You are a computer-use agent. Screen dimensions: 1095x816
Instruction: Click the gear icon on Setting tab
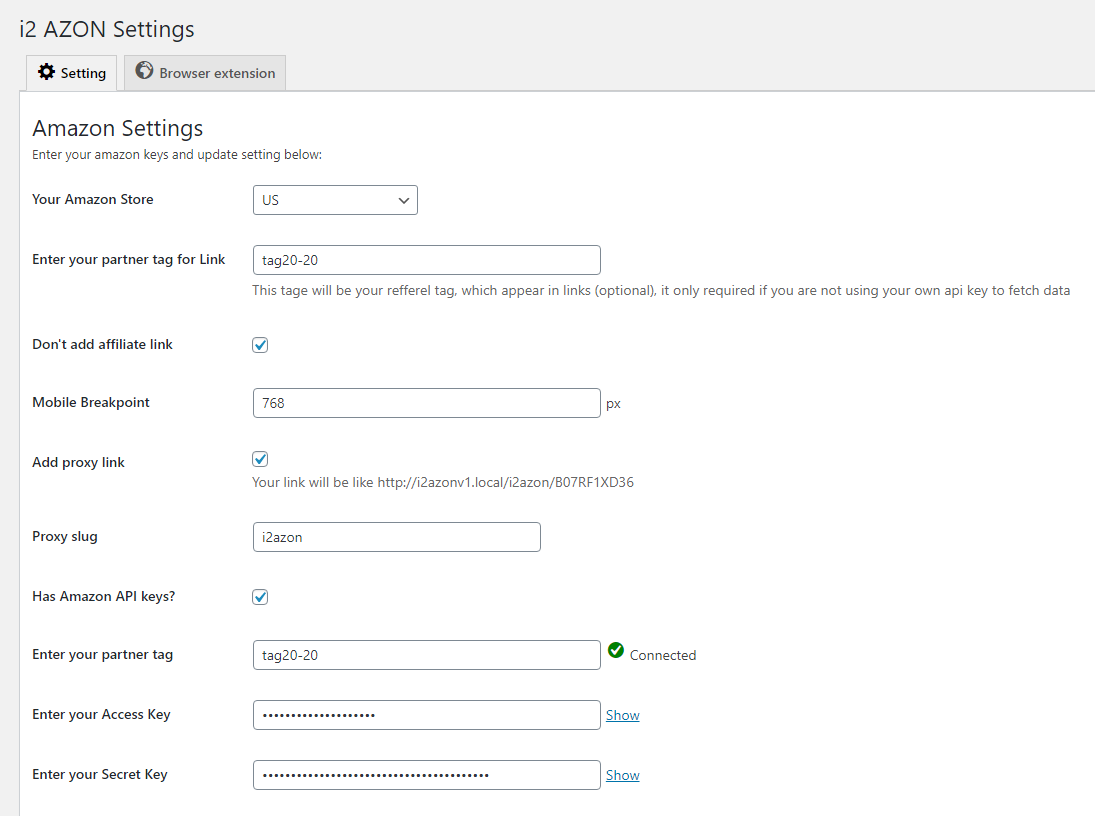(46, 72)
